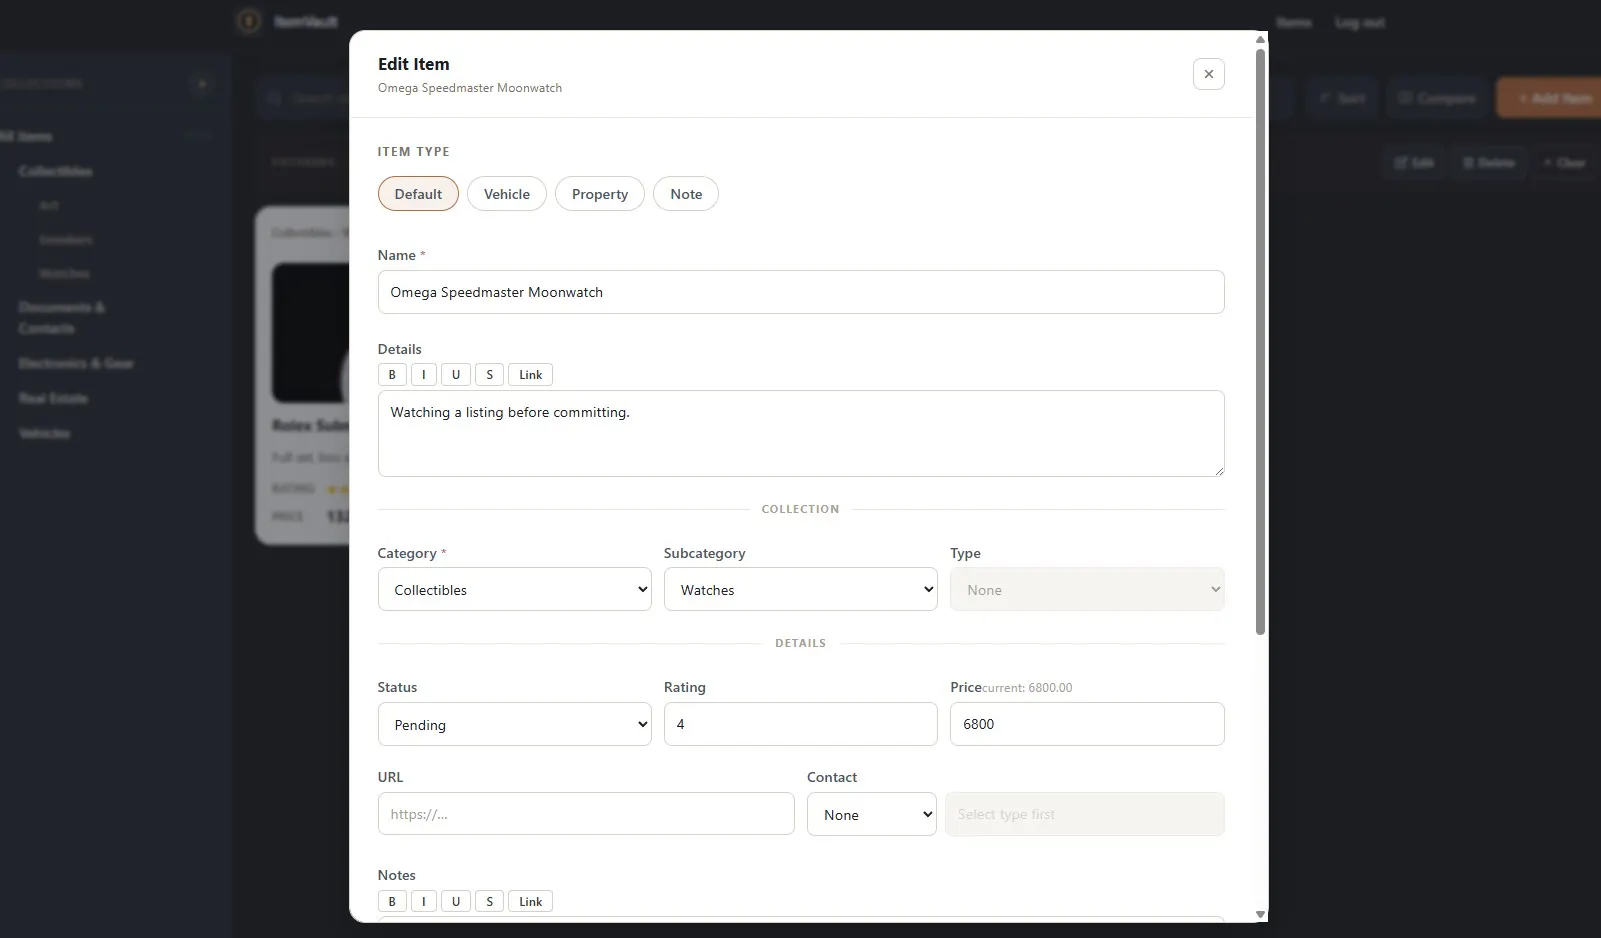This screenshot has width=1601, height=938.
Task: Select the Default item type
Action: tap(418, 194)
